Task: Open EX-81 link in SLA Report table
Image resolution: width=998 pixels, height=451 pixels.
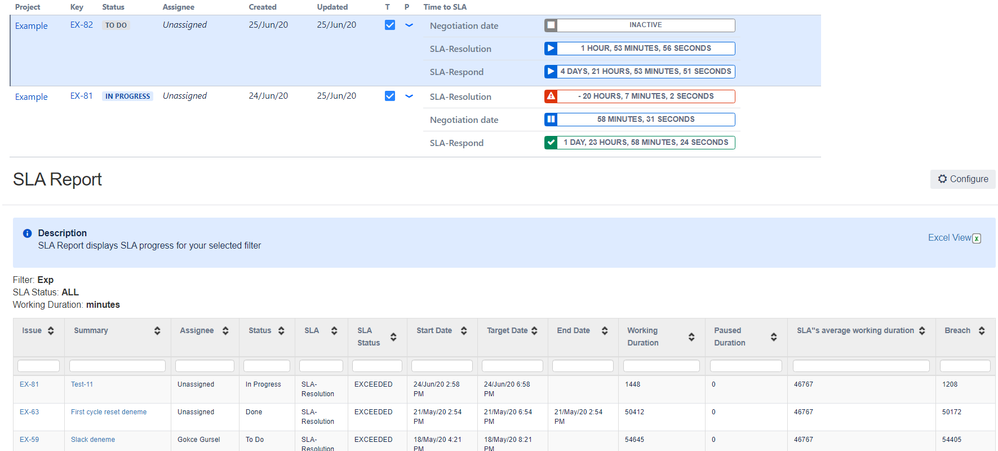Action: coord(29,384)
